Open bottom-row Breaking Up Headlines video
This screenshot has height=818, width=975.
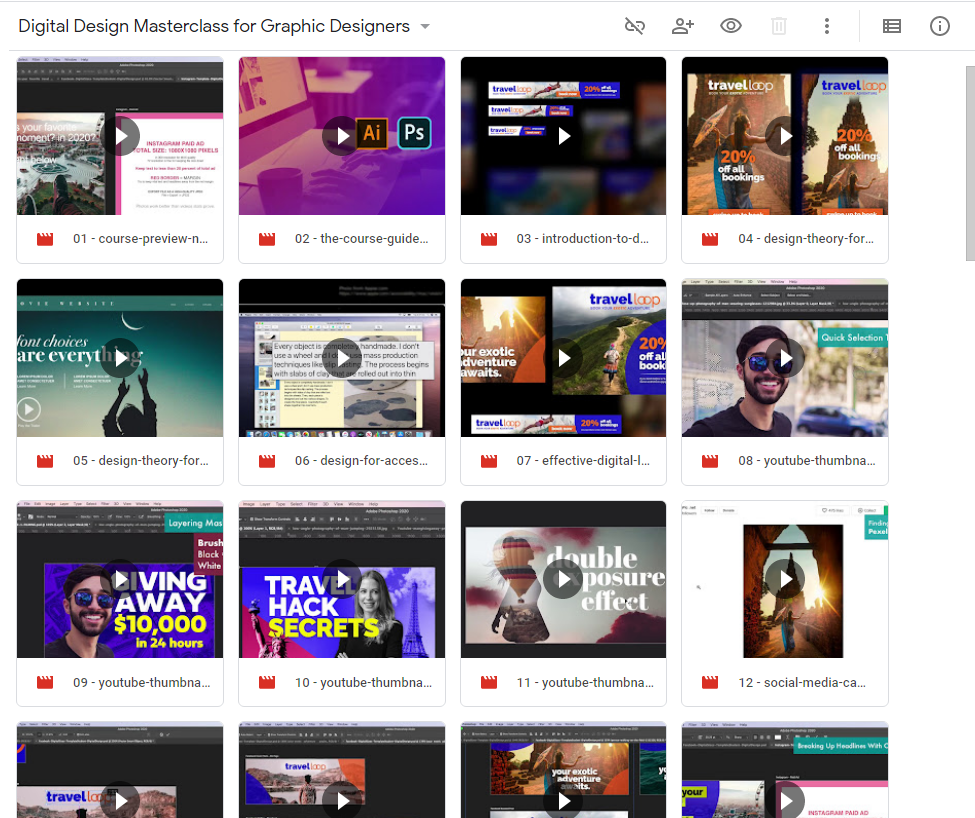tap(785, 770)
